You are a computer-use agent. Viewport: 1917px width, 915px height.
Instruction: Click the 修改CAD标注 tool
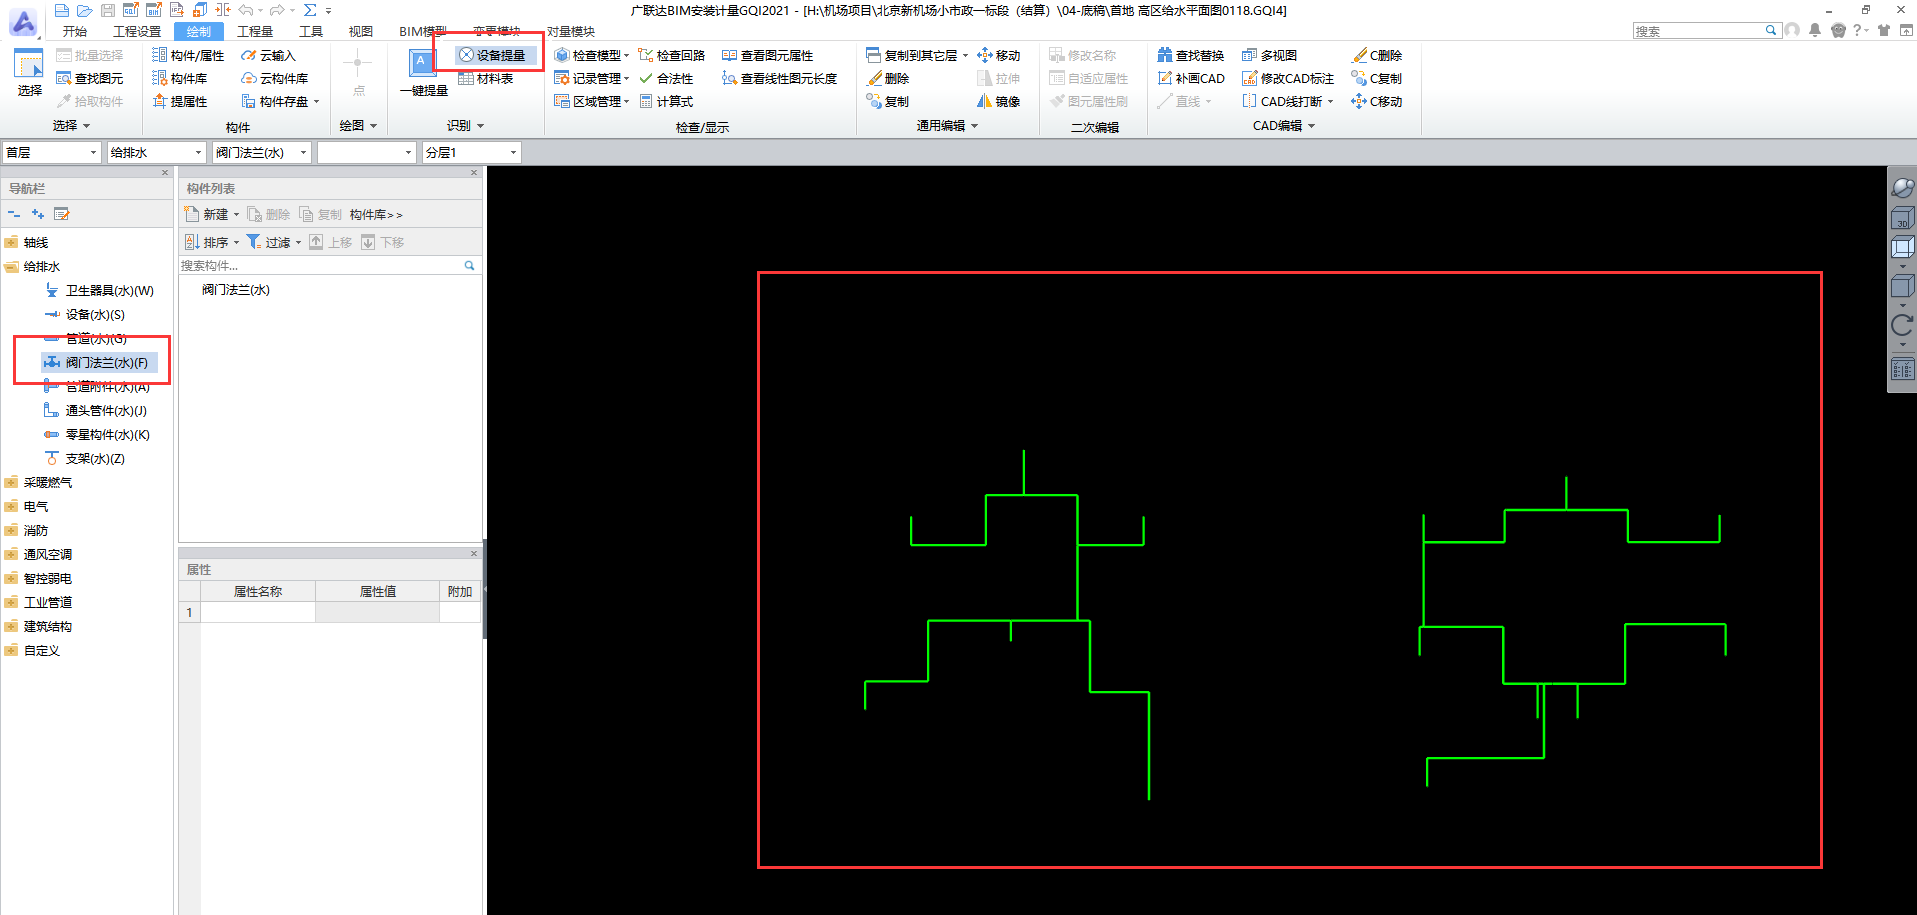[x=1287, y=78]
